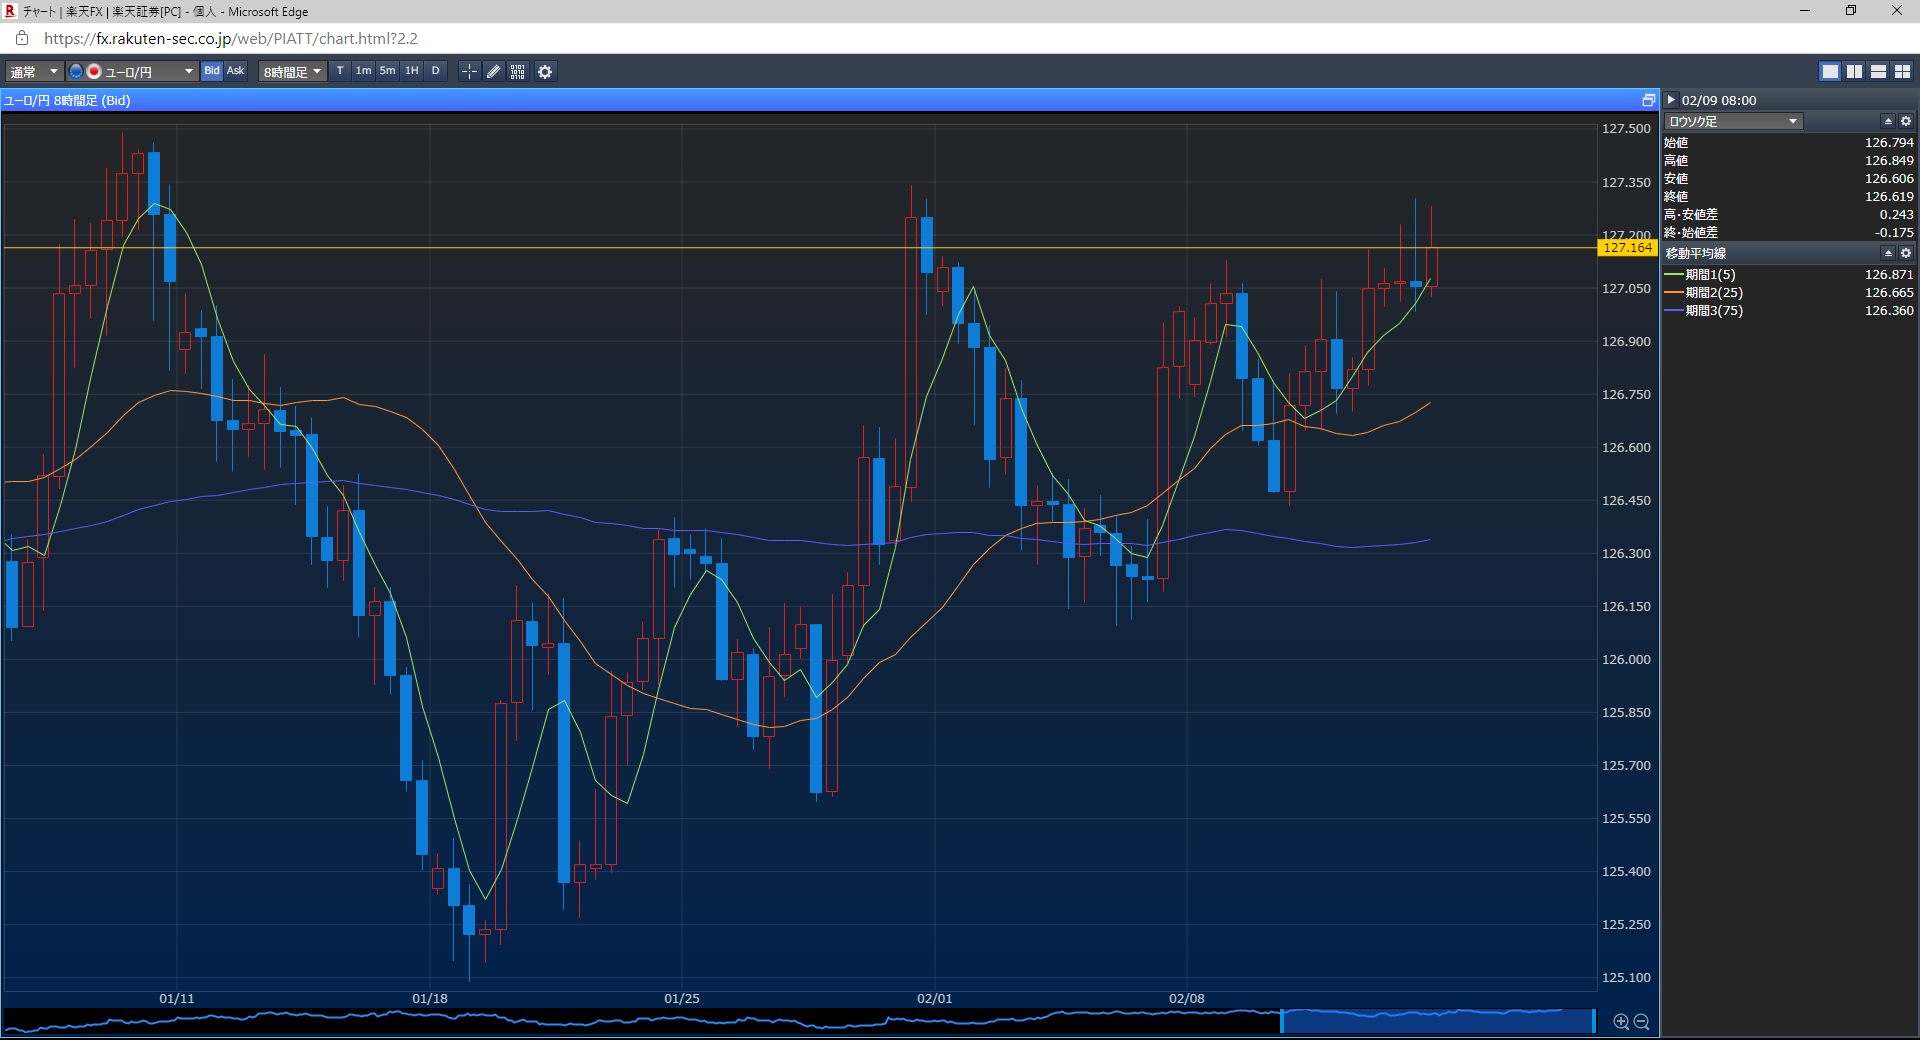Select the crosshair cursor tool
The width and height of the screenshot is (1920, 1040).
click(469, 72)
